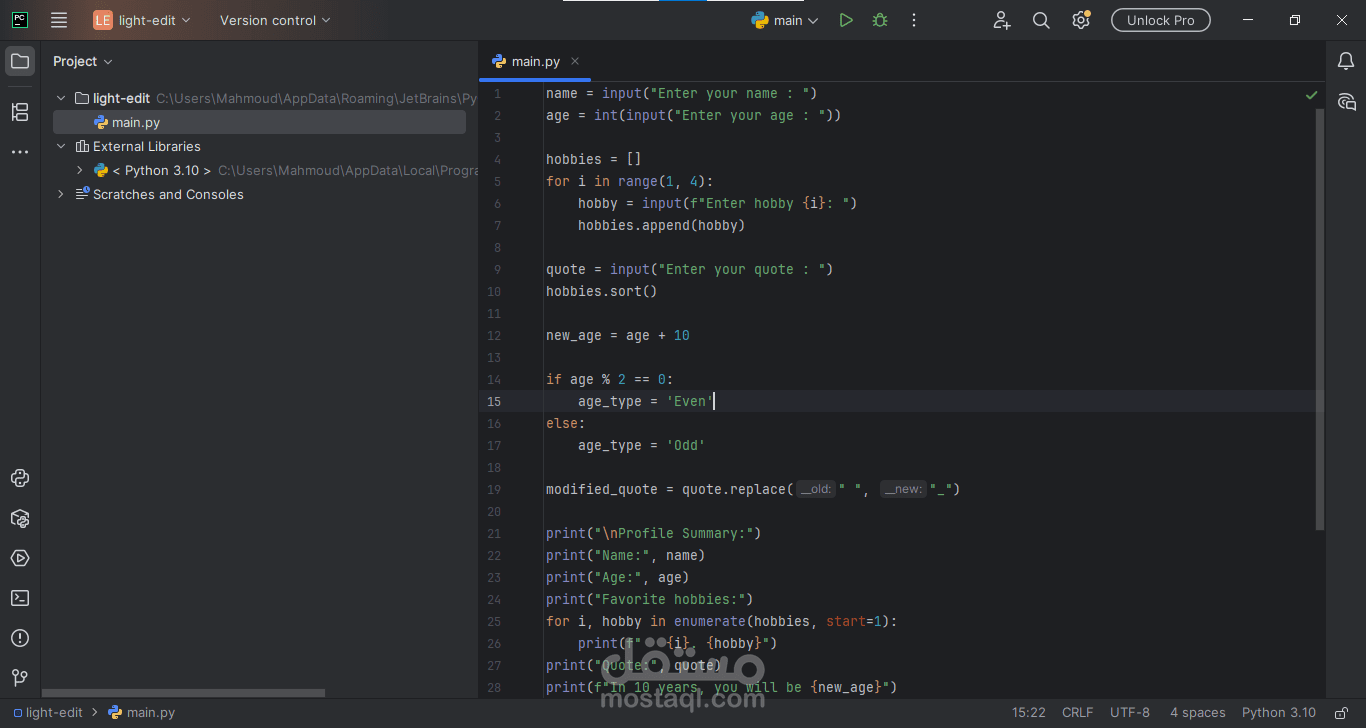Change the UTF-8 file encoding
The image size is (1366, 728).
(x=1130, y=713)
